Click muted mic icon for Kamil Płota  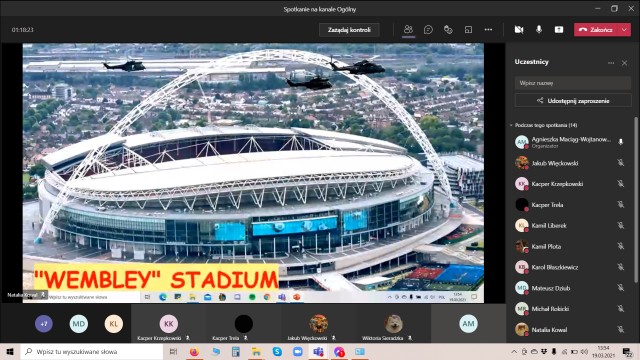point(620,246)
